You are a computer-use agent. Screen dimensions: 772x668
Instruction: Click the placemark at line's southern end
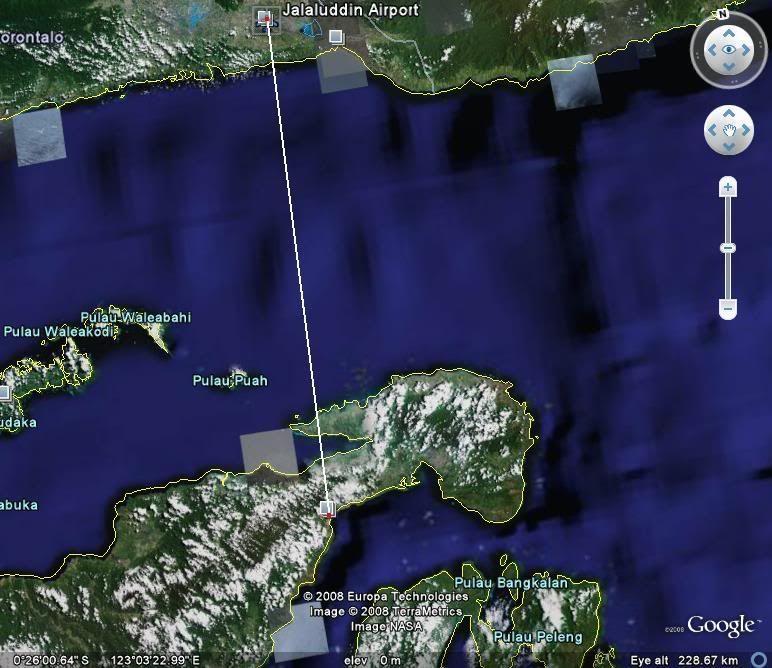(326, 508)
